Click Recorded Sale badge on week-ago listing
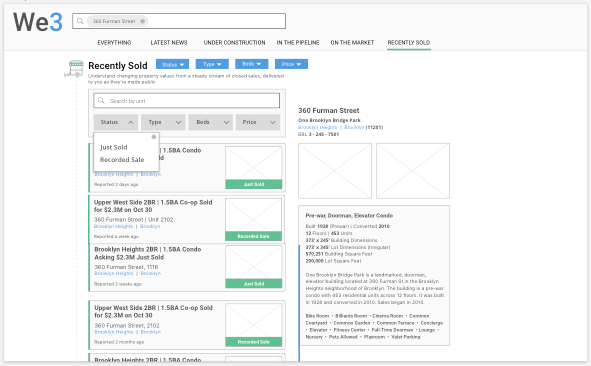 254,236
